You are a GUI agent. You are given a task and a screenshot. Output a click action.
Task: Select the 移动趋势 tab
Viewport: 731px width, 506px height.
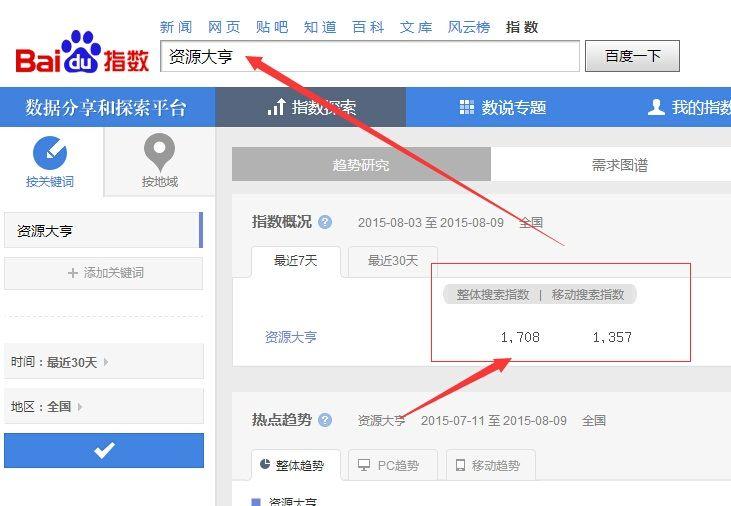pyautogui.click(x=490, y=465)
